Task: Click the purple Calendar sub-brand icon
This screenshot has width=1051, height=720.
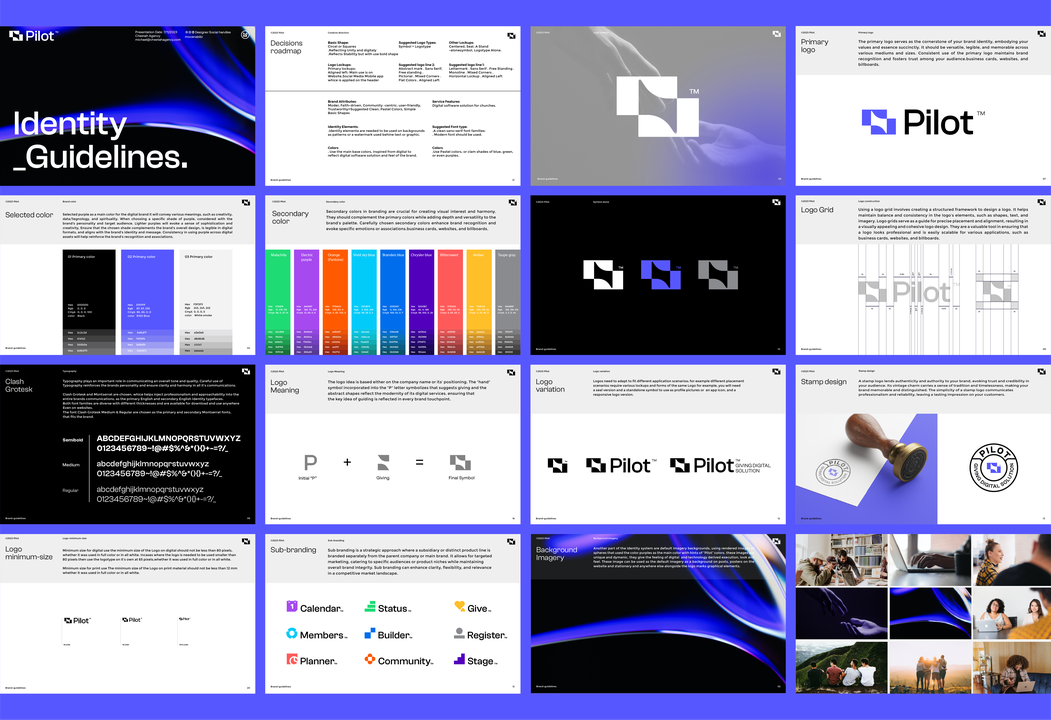Action: 292,606
